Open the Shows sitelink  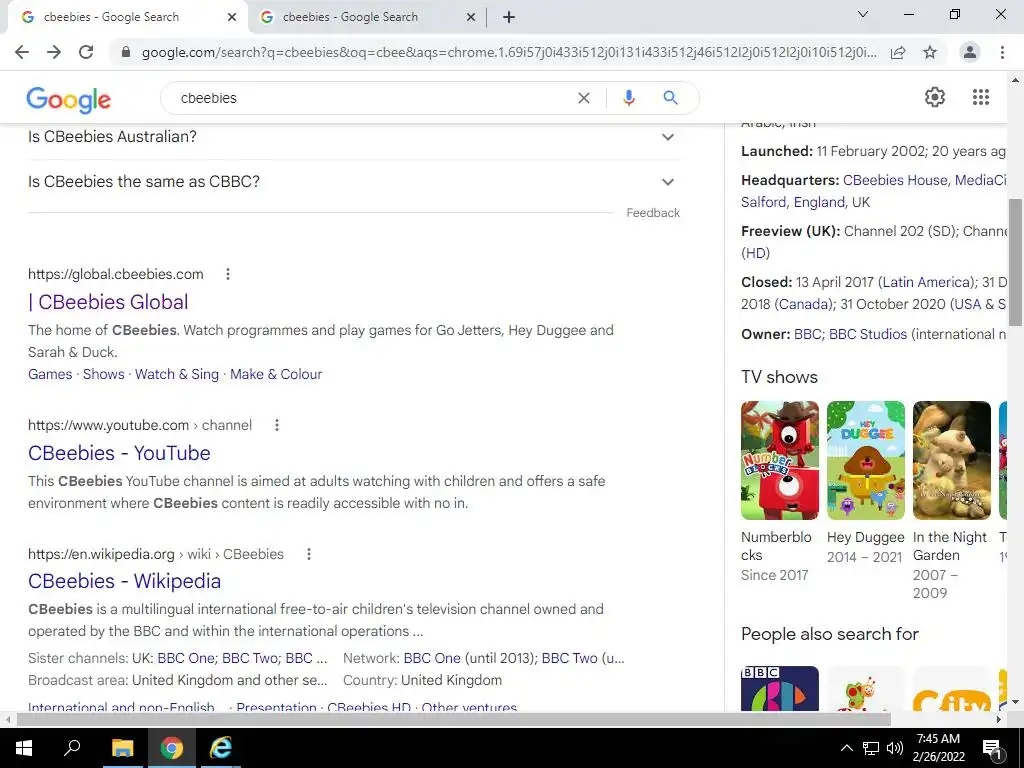click(x=103, y=374)
